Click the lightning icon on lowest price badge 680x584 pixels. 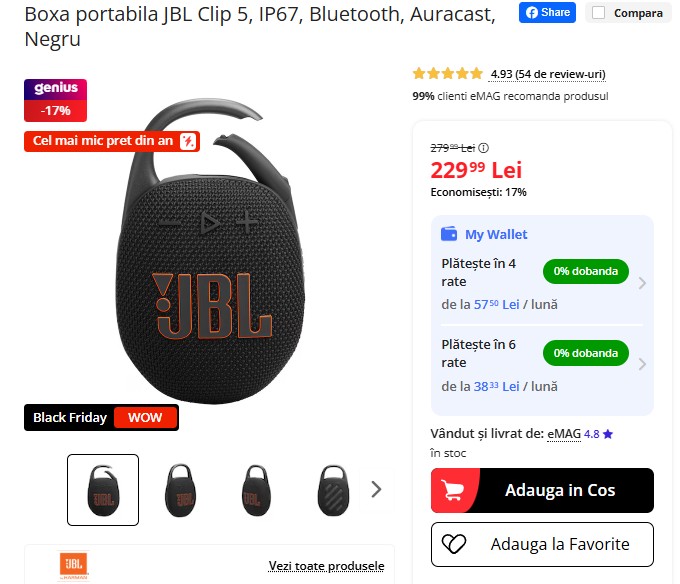pos(188,141)
